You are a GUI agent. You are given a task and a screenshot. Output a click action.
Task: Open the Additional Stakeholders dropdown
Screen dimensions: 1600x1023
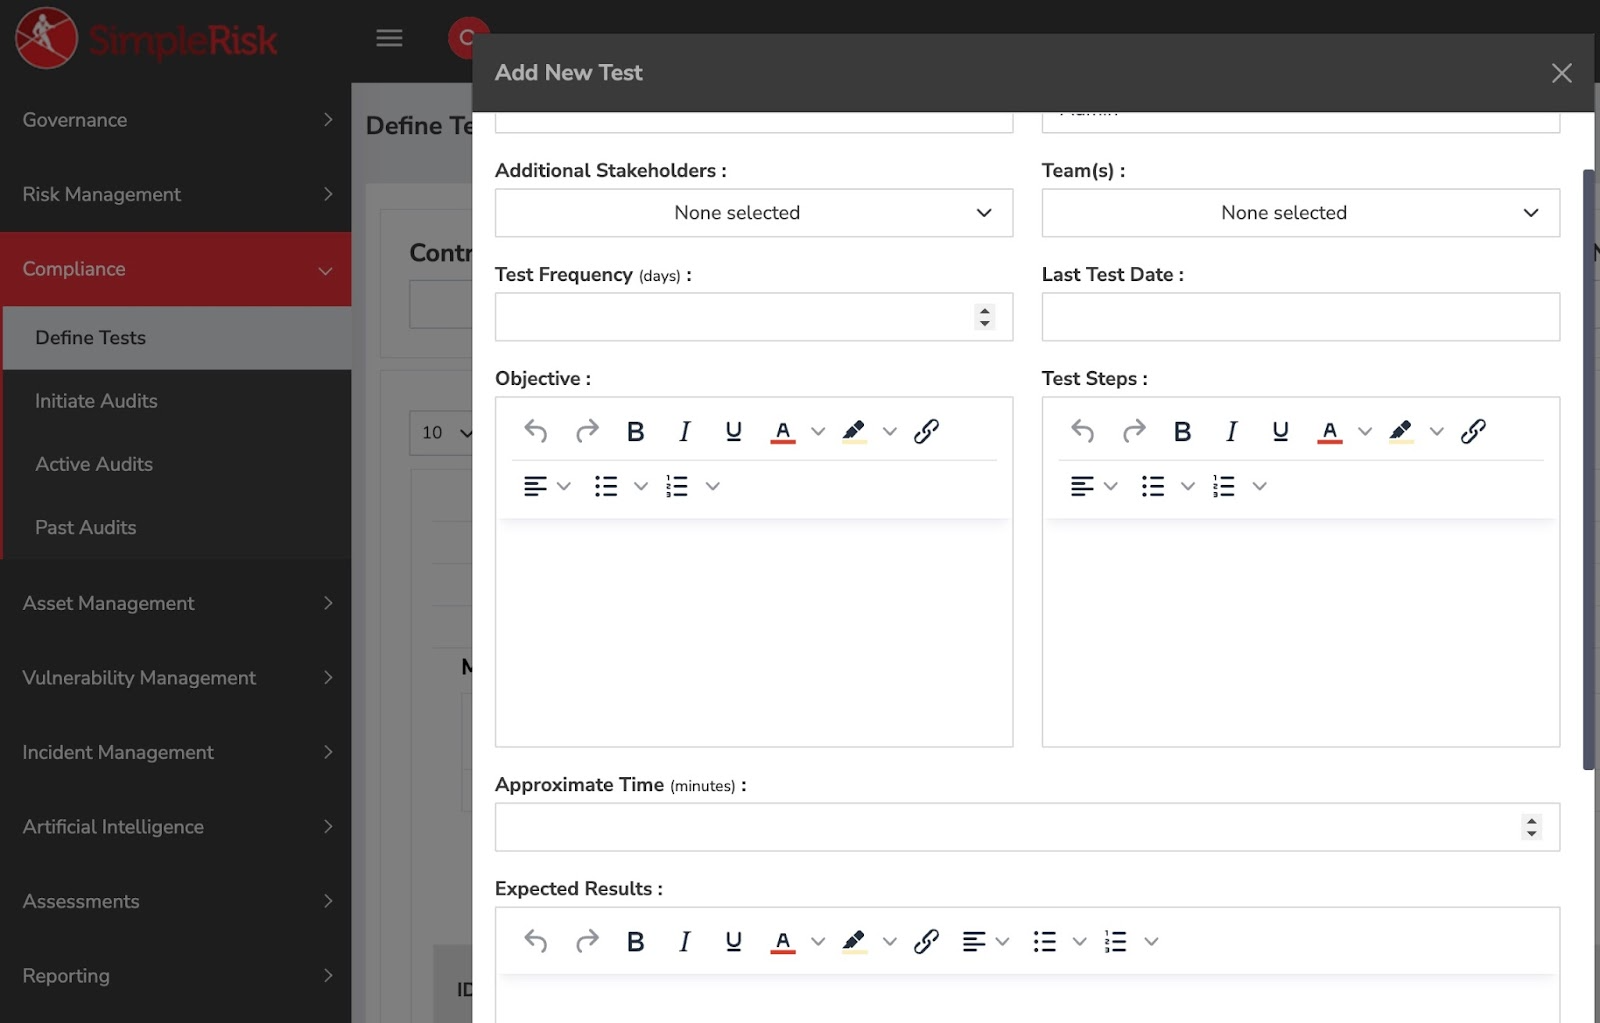click(753, 213)
